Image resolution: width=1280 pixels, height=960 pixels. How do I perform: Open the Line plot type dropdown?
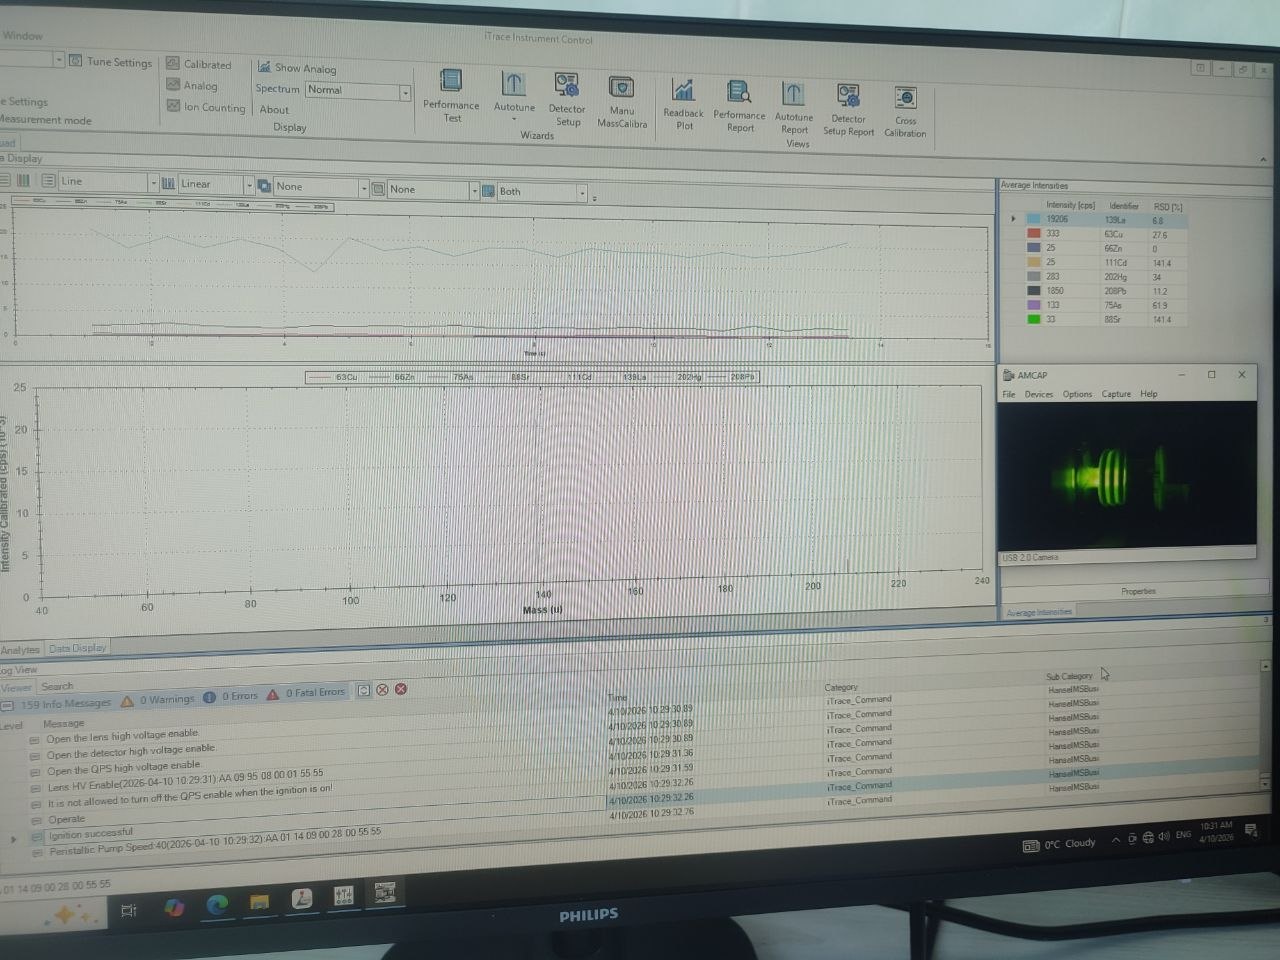click(108, 182)
